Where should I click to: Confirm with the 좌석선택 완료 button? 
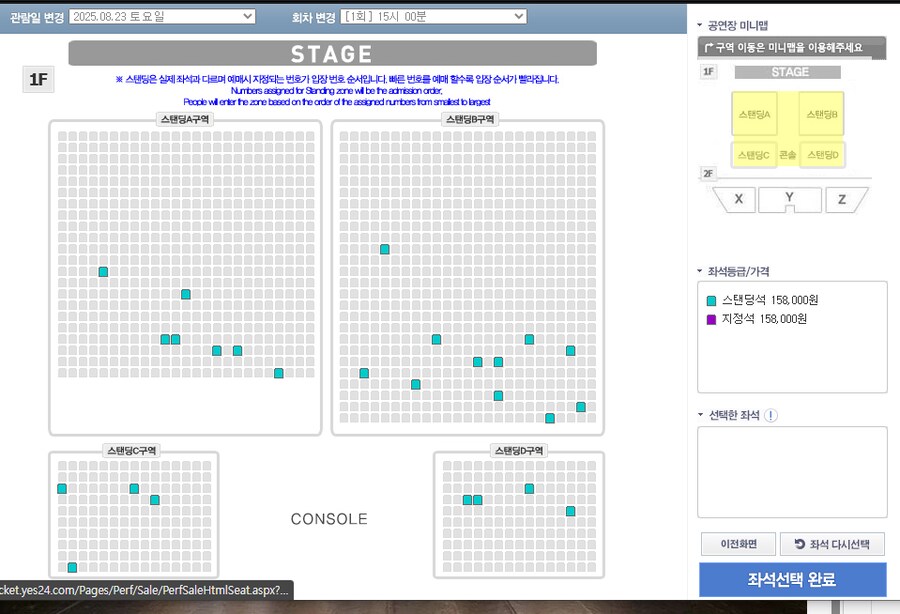click(792, 580)
